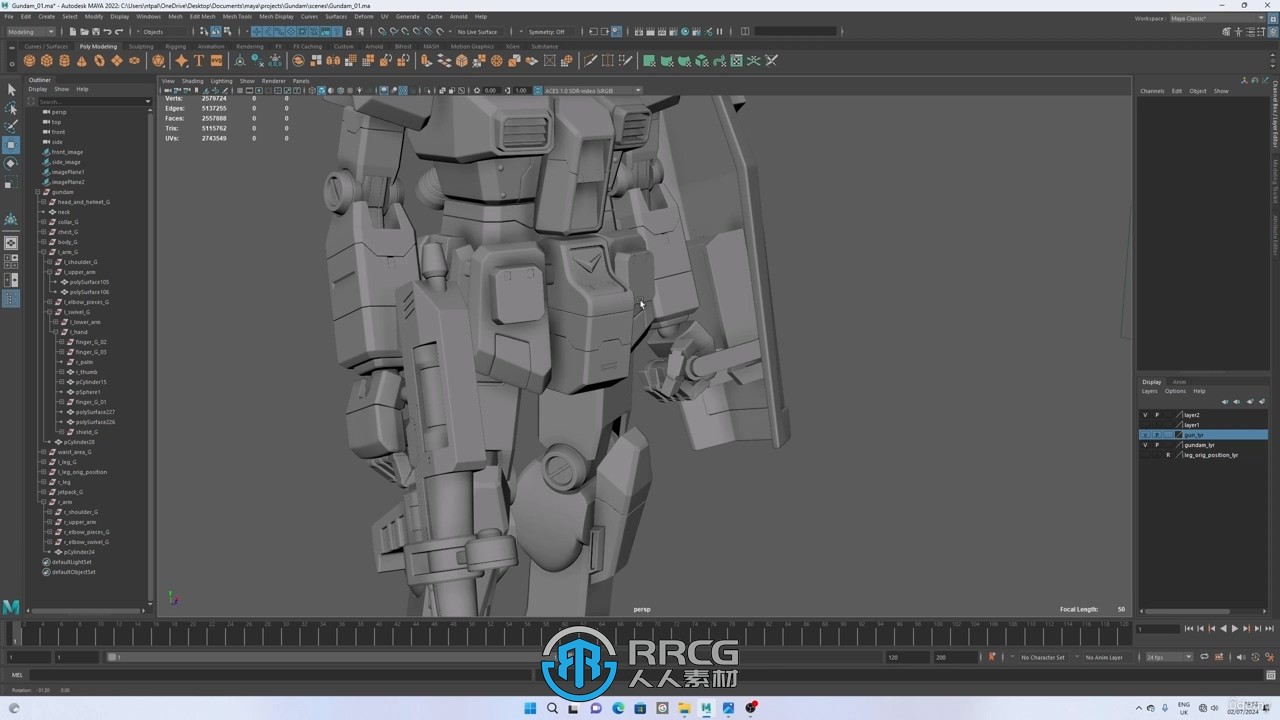
Task: Select jetpack_G in the Outliner
Action: (x=70, y=492)
